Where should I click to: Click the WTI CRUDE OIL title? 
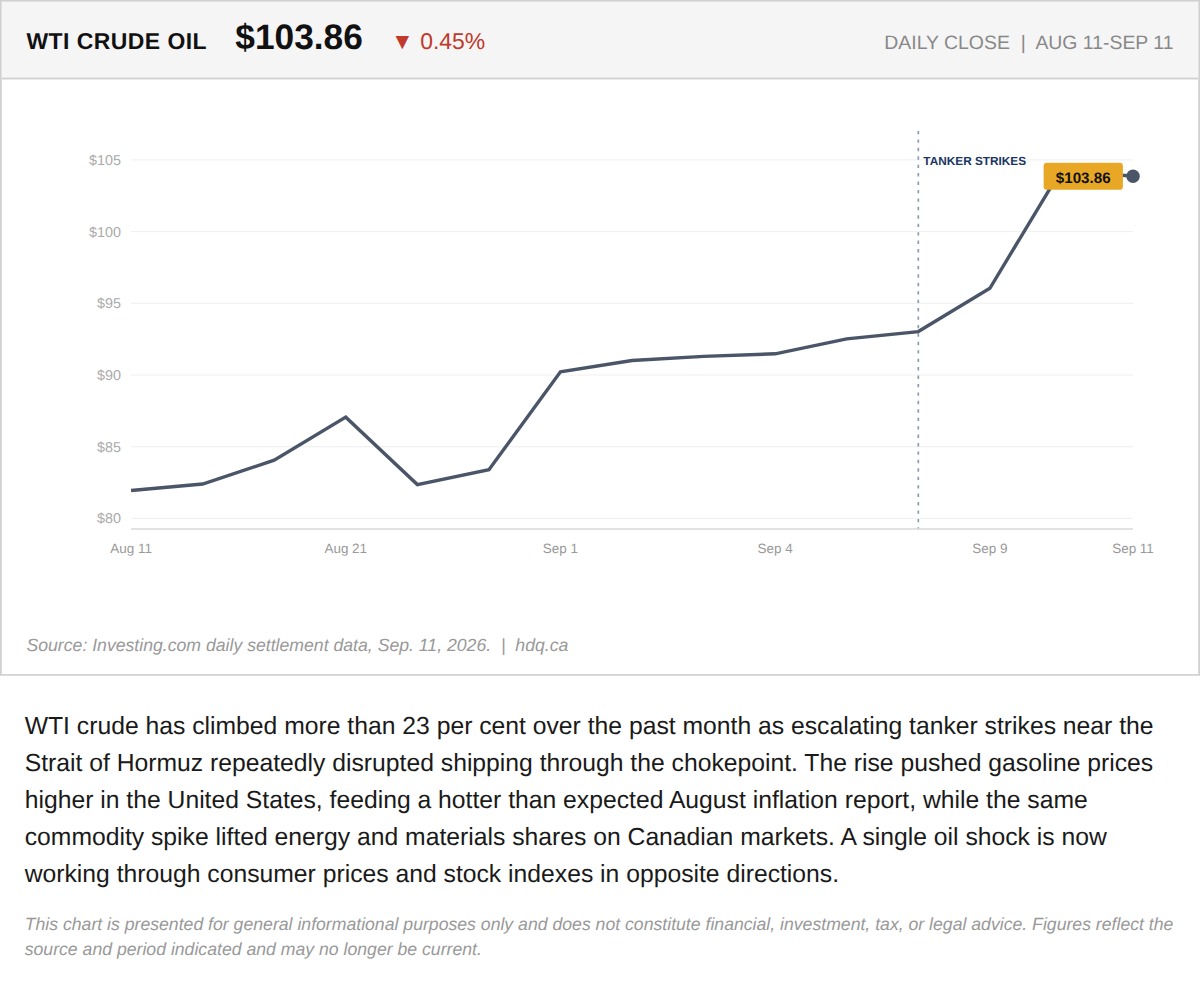[x=116, y=42]
